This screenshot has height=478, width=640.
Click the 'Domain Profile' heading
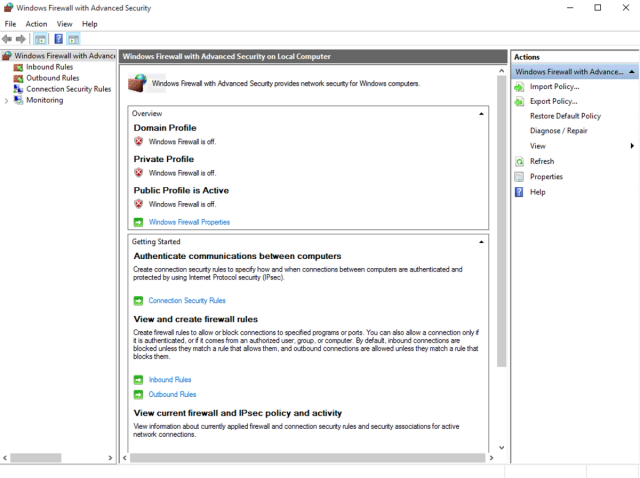point(165,128)
